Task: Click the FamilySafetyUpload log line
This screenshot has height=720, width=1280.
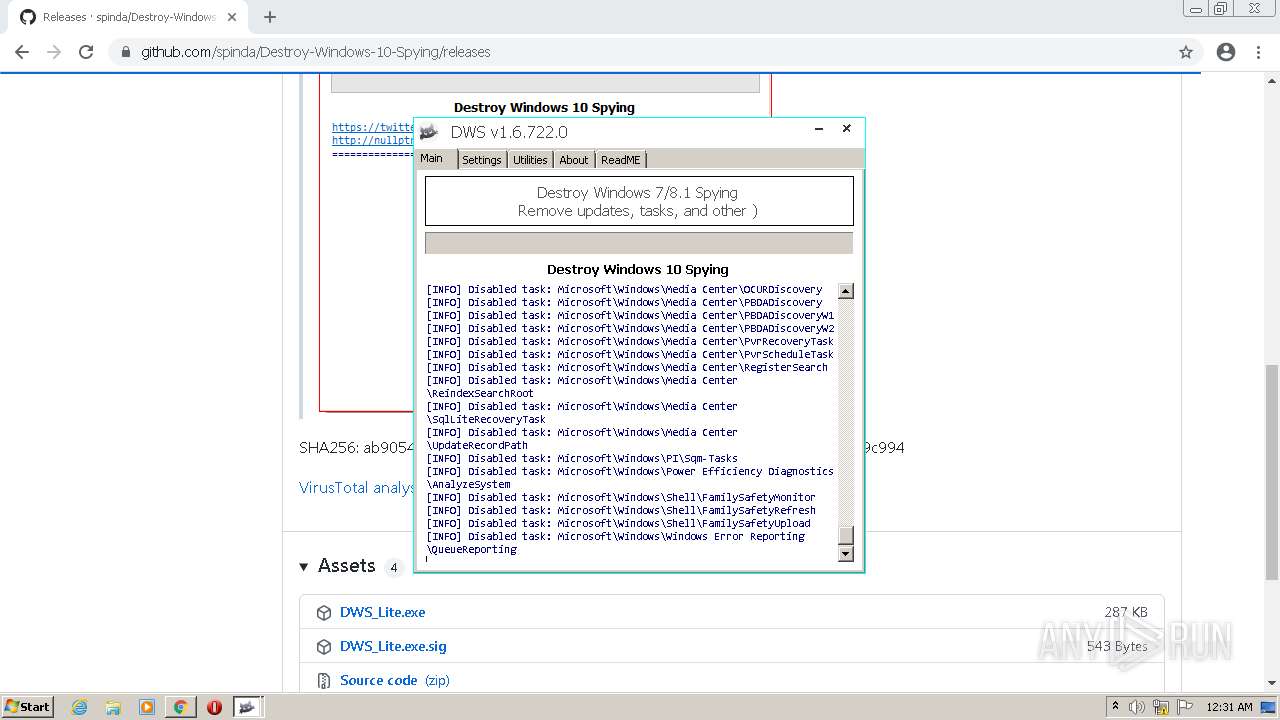Action: 619,523
